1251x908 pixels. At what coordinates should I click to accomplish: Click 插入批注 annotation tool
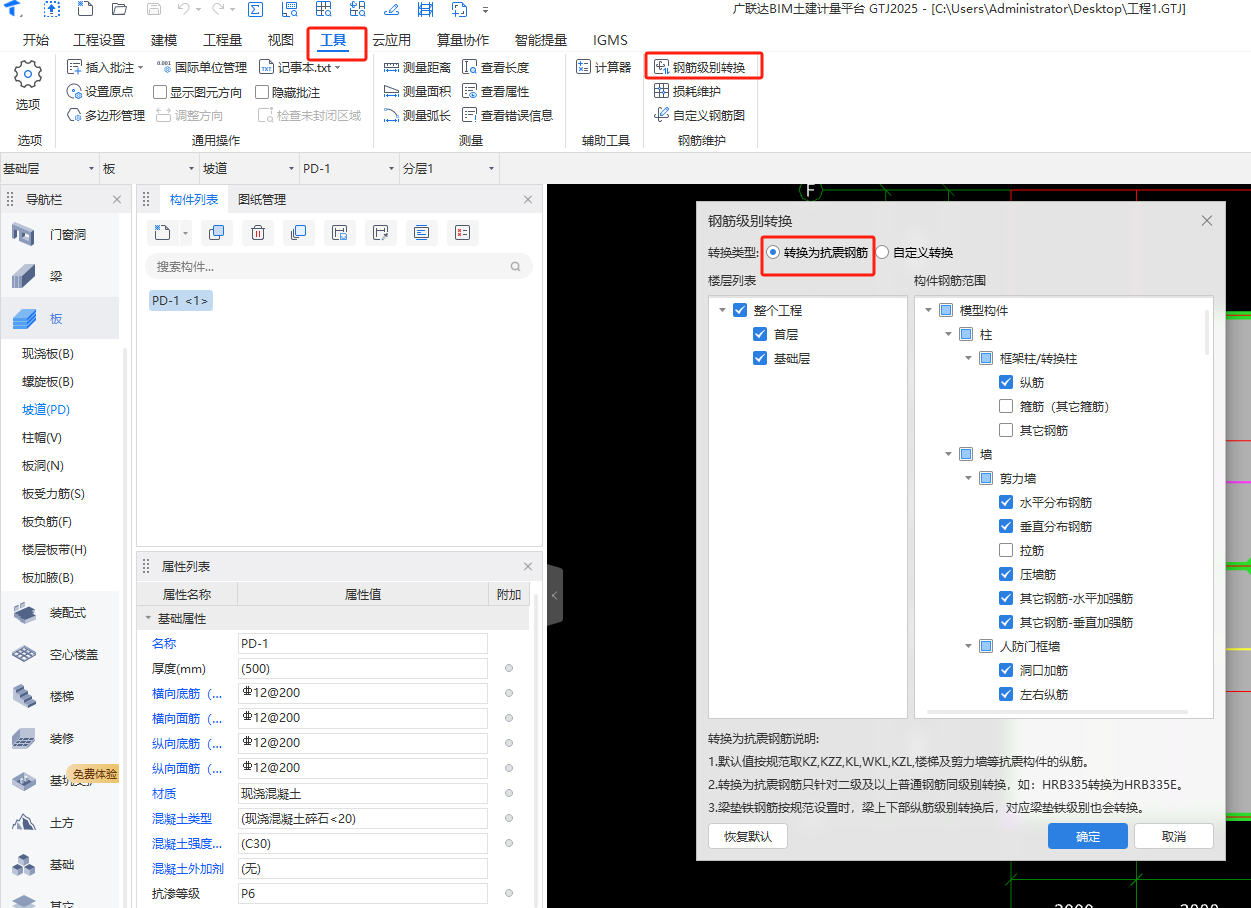106,67
